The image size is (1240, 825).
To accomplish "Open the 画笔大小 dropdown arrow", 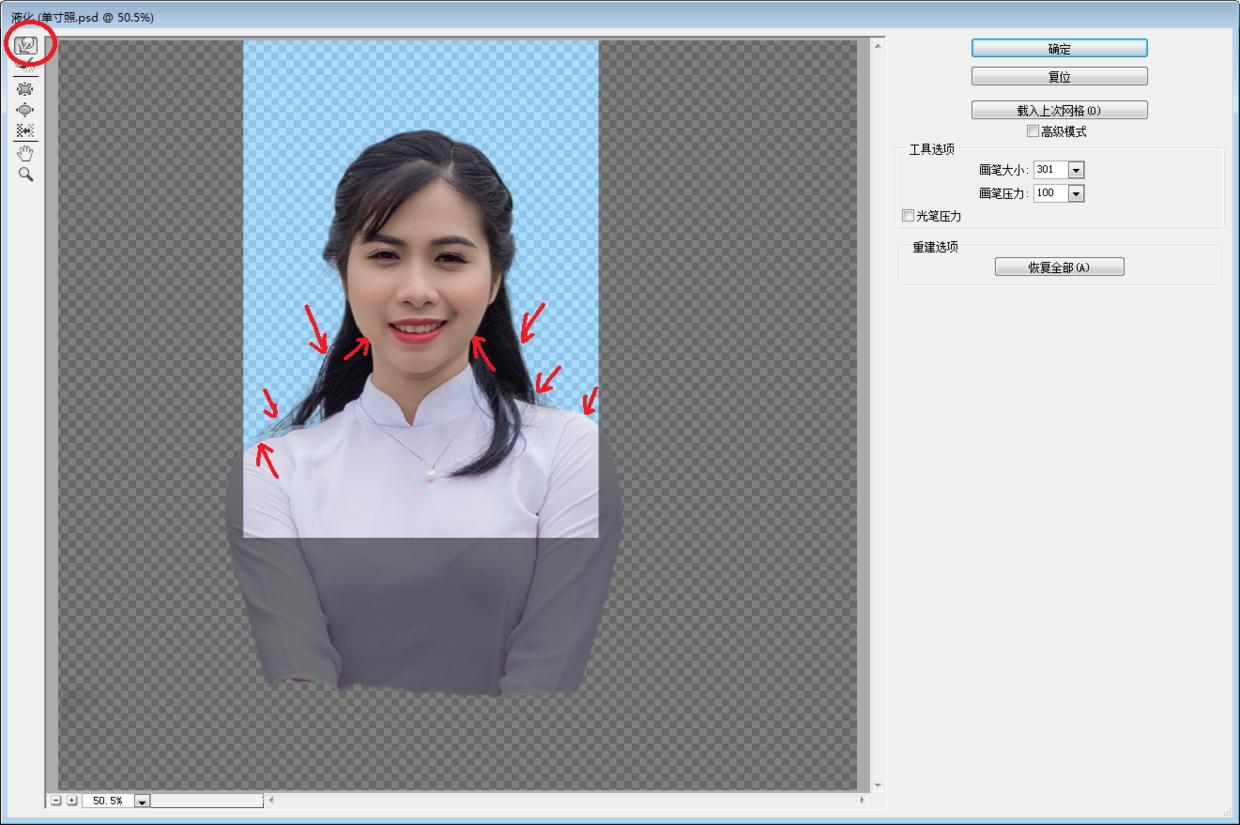I will (x=1076, y=171).
